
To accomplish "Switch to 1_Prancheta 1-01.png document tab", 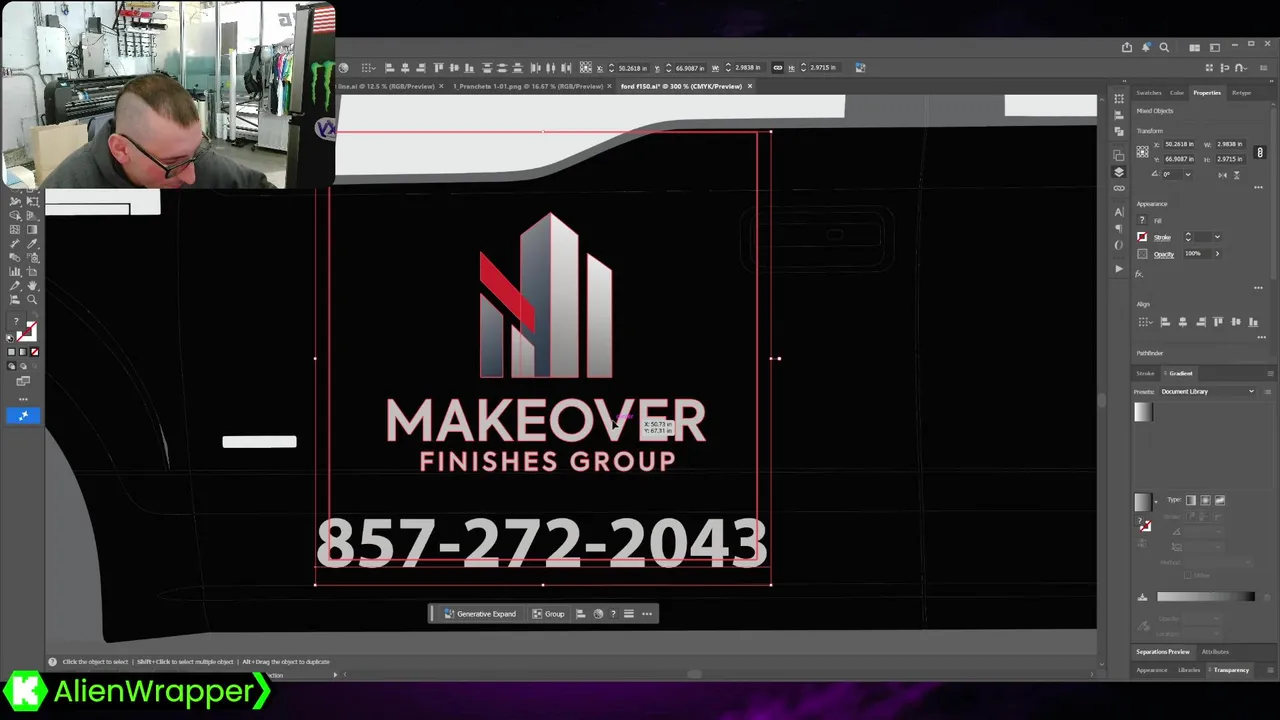I will [528, 86].
